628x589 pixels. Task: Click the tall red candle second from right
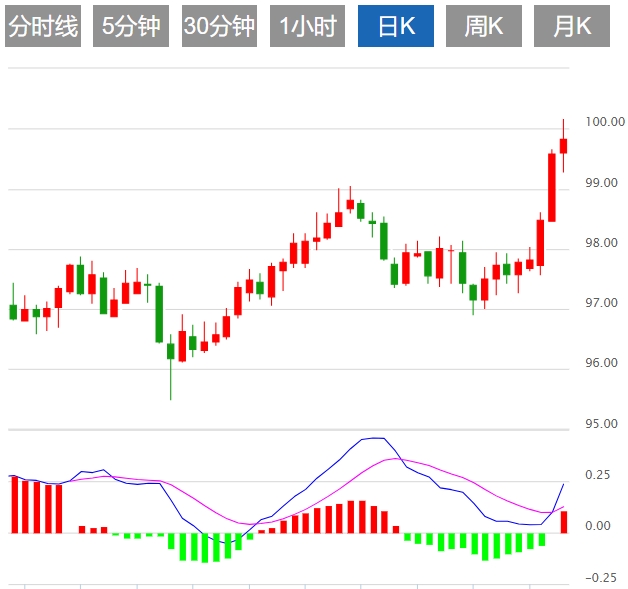[x=551, y=187]
